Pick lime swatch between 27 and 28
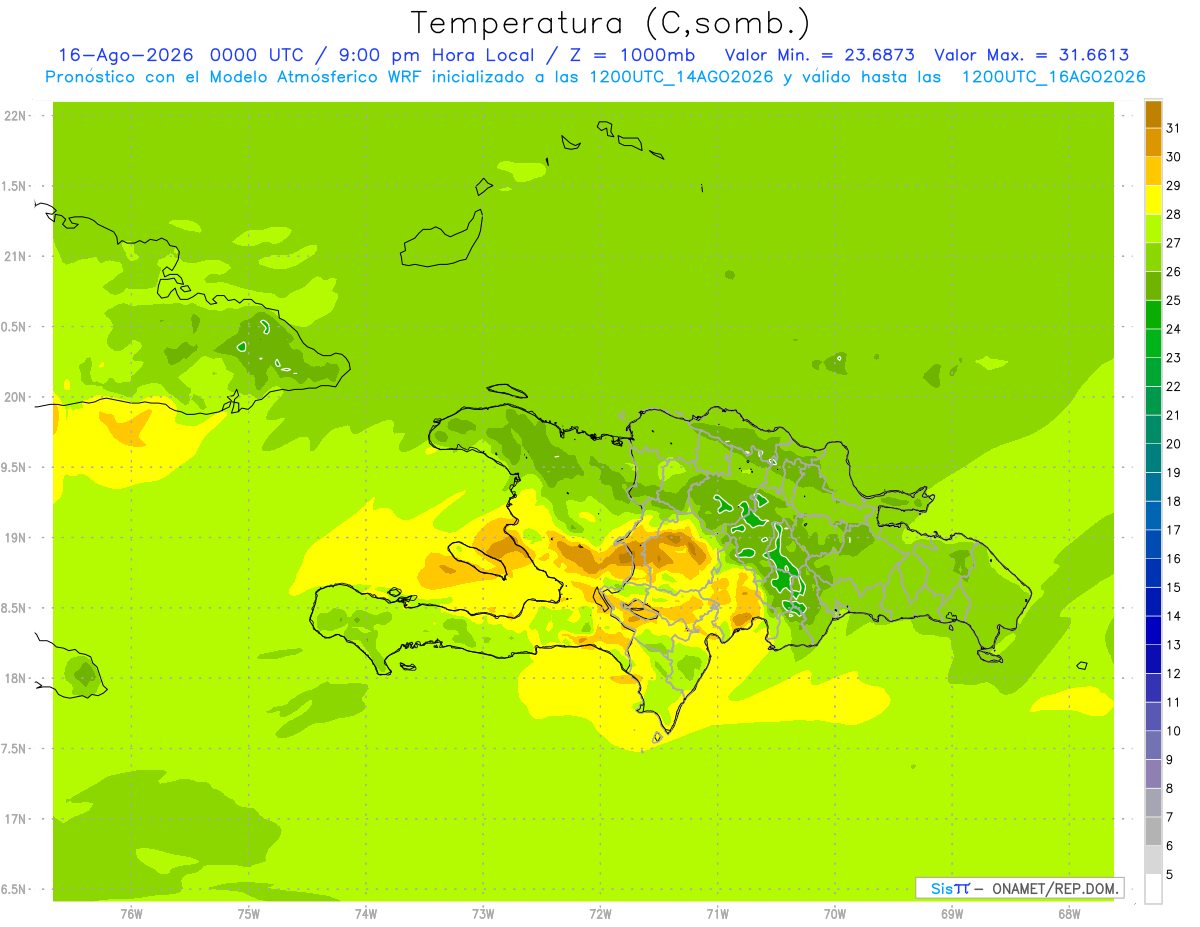This screenshot has height=927, width=1200. click(x=1153, y=229)
